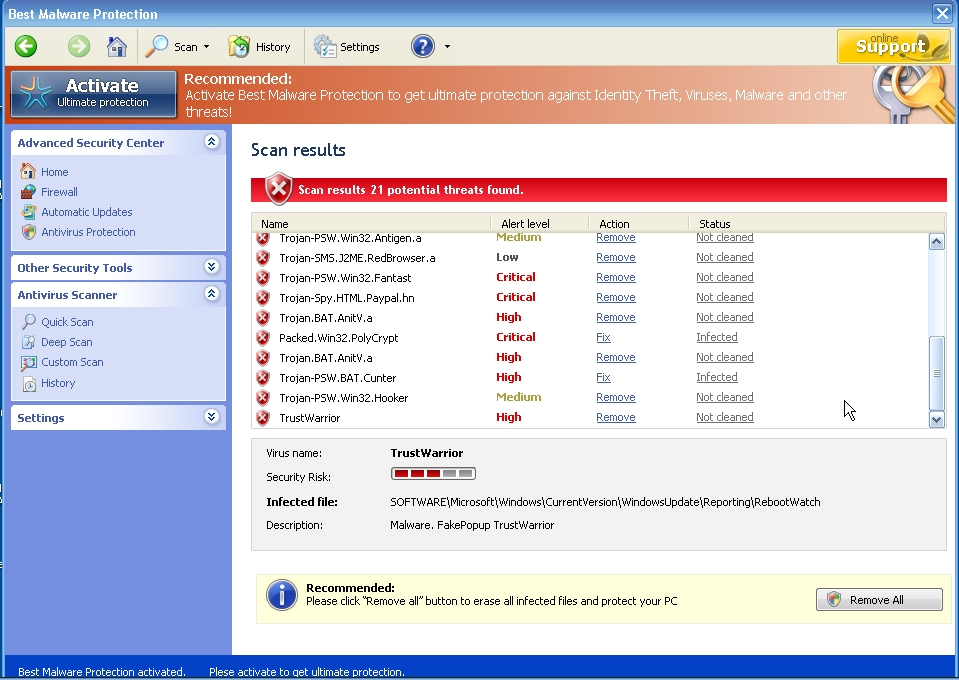The height and width of the screenshot is (680, 959).
Task: Open the Help dropdown arrow
Action: [x=447, y=47]
